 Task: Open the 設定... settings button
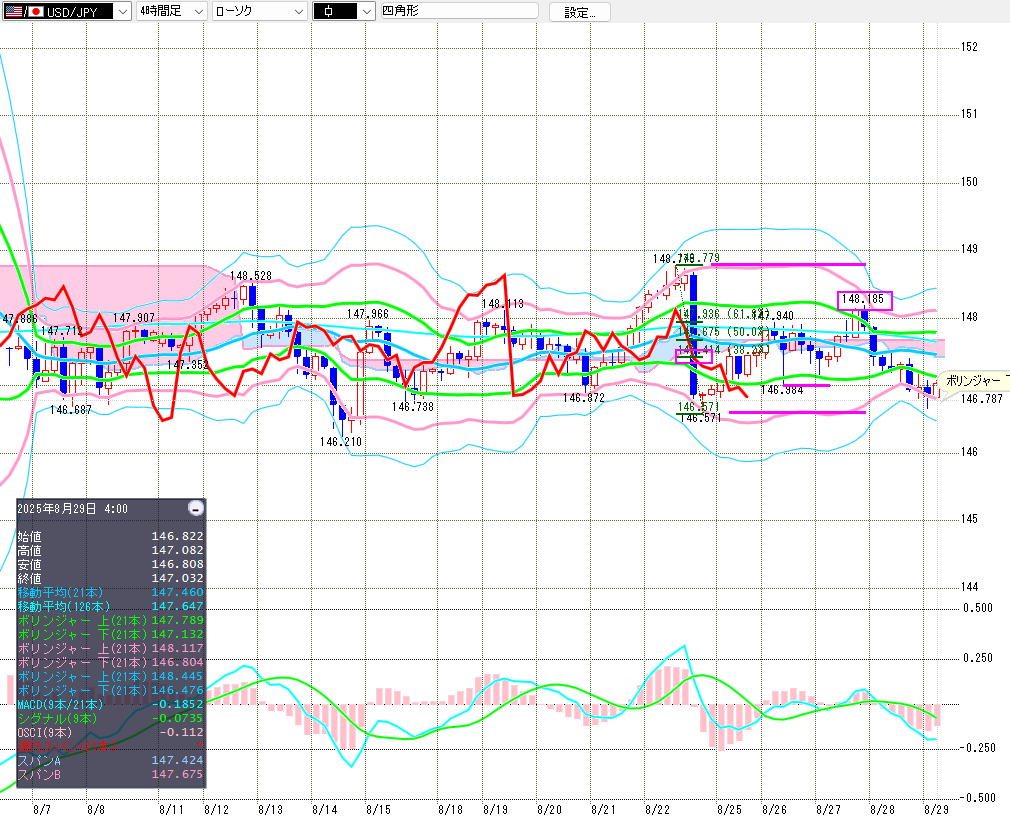580,12
